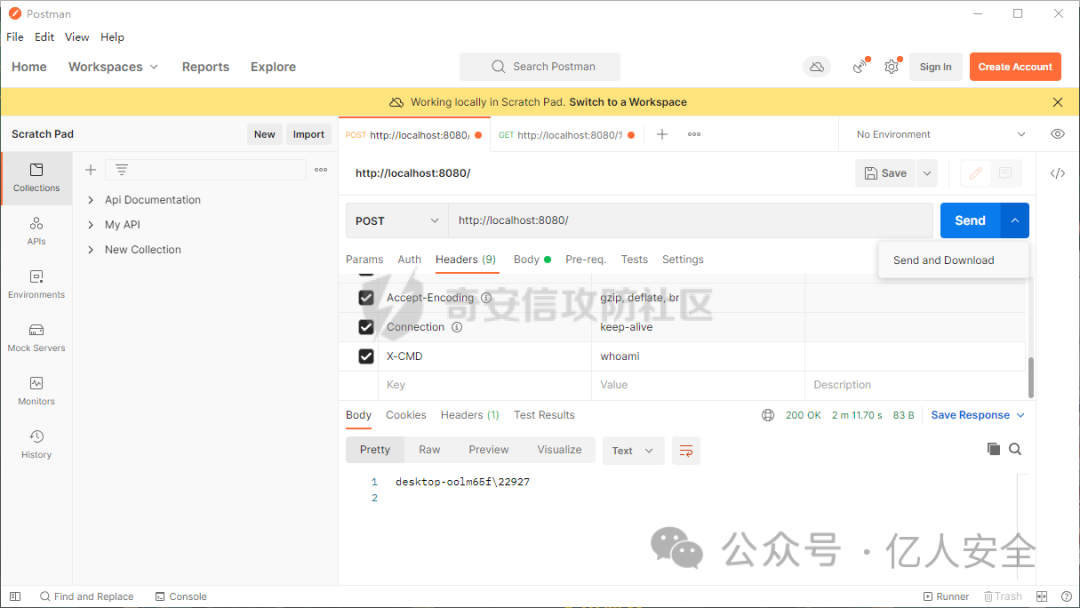Open the response Cookies tab

click(406, 415)
